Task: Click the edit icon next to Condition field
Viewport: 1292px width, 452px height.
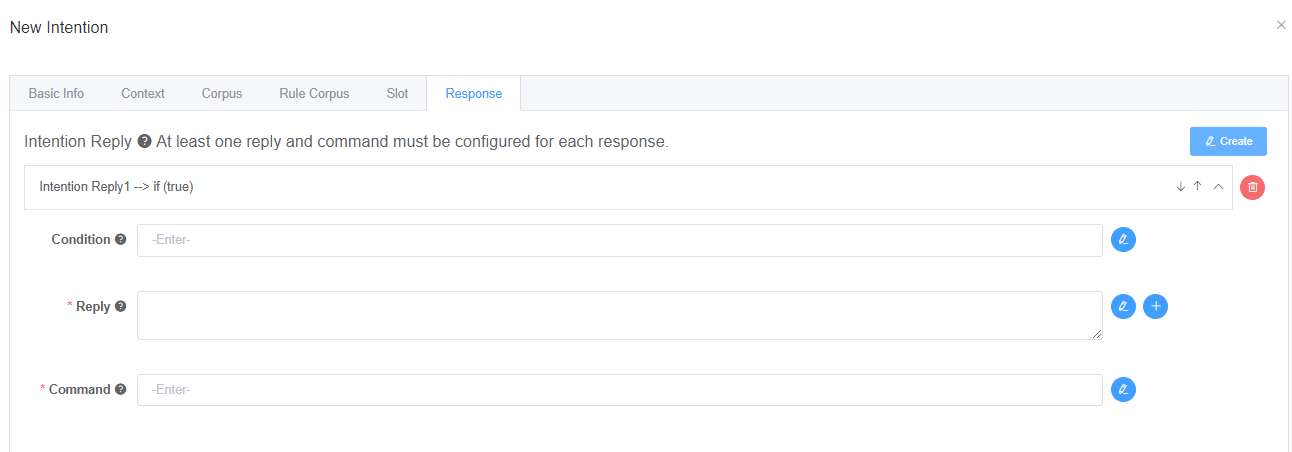Action: [x=1123, y=240]
